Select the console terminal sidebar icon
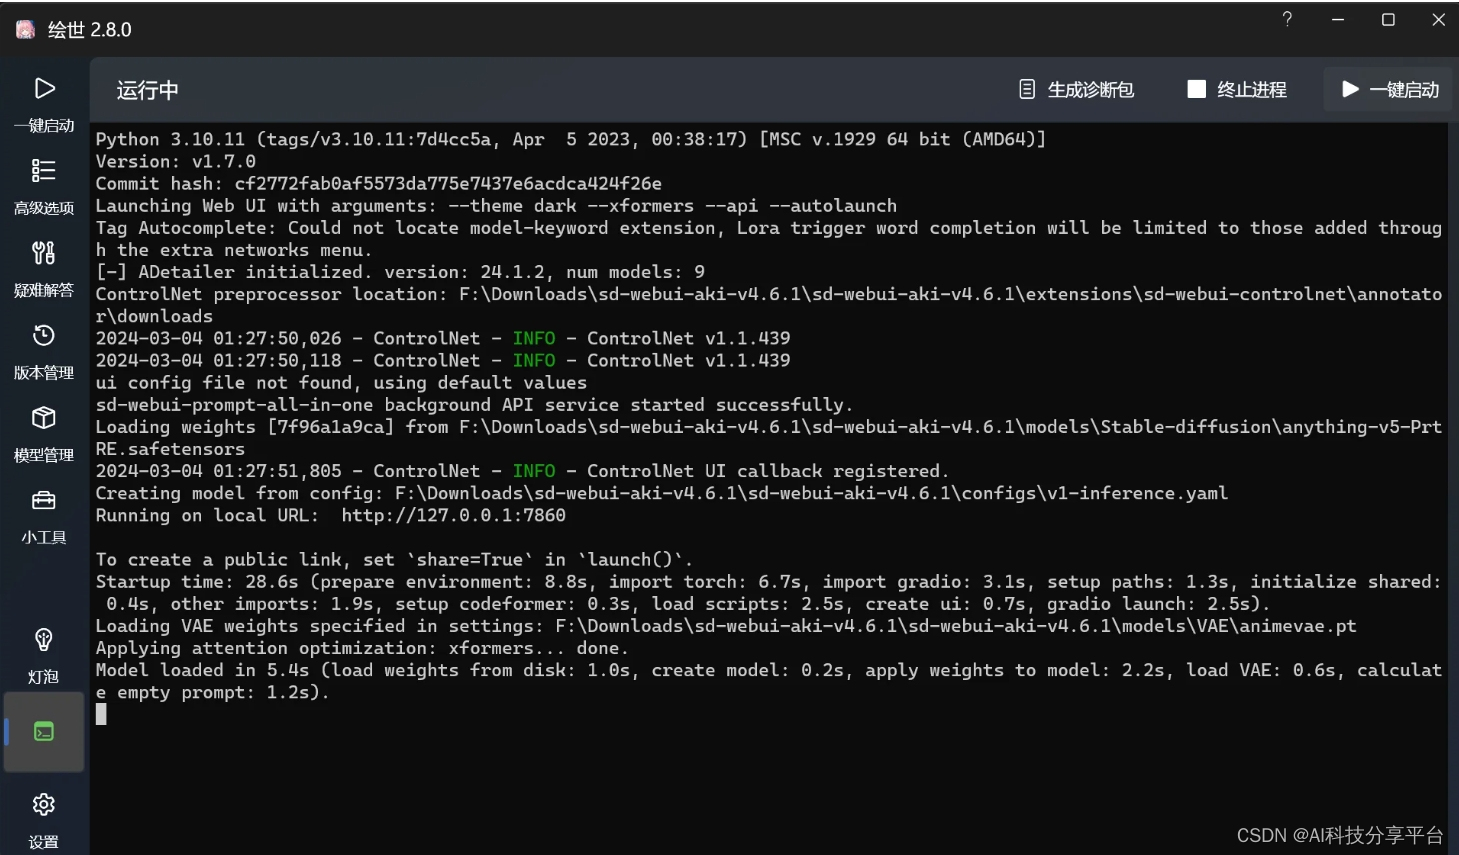This screenshot has height=855, width=1459. (x=44, y=732)
